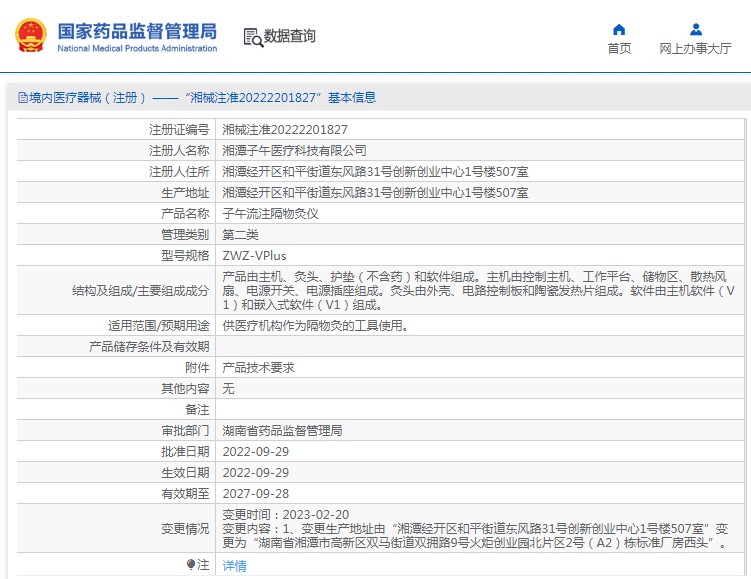Click the 审批部门 label
Image resolution: width=751 pixels, height=579 pixels.
pos(185,431)
